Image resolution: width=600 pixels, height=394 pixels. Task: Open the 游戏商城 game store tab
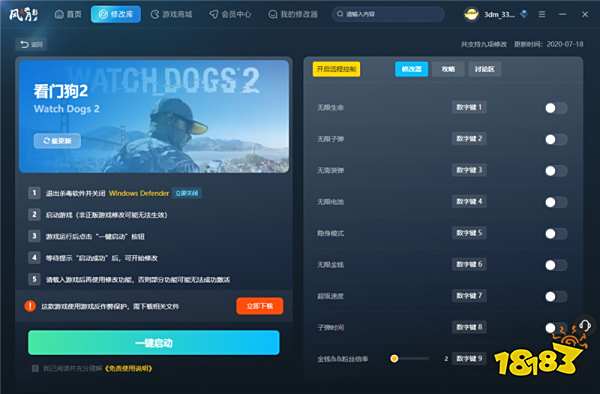click(171, 15)
